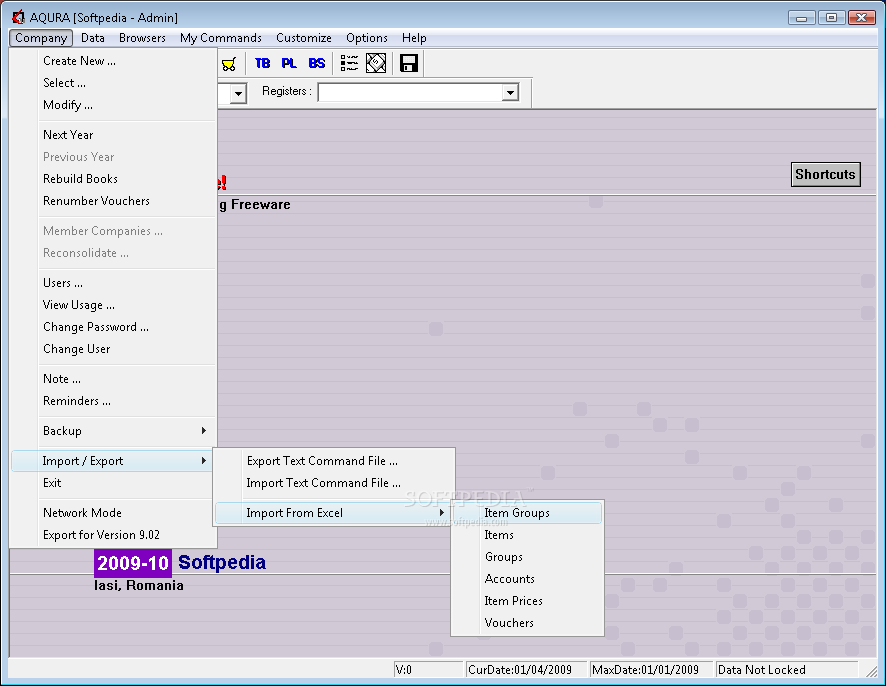
Task: Open the Customize menu
Action: (304, 38)
